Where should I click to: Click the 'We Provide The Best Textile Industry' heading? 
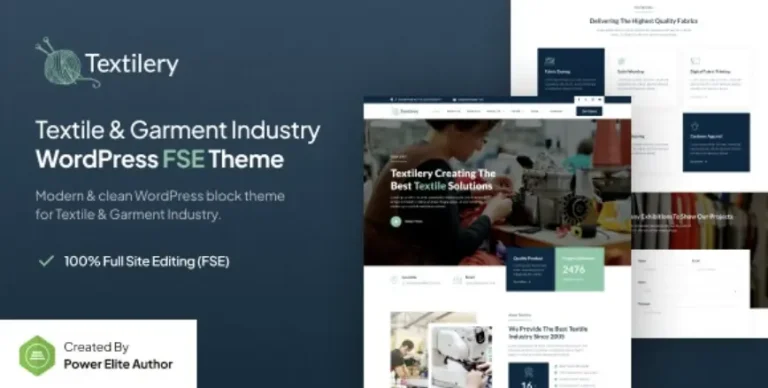(548, 333)
